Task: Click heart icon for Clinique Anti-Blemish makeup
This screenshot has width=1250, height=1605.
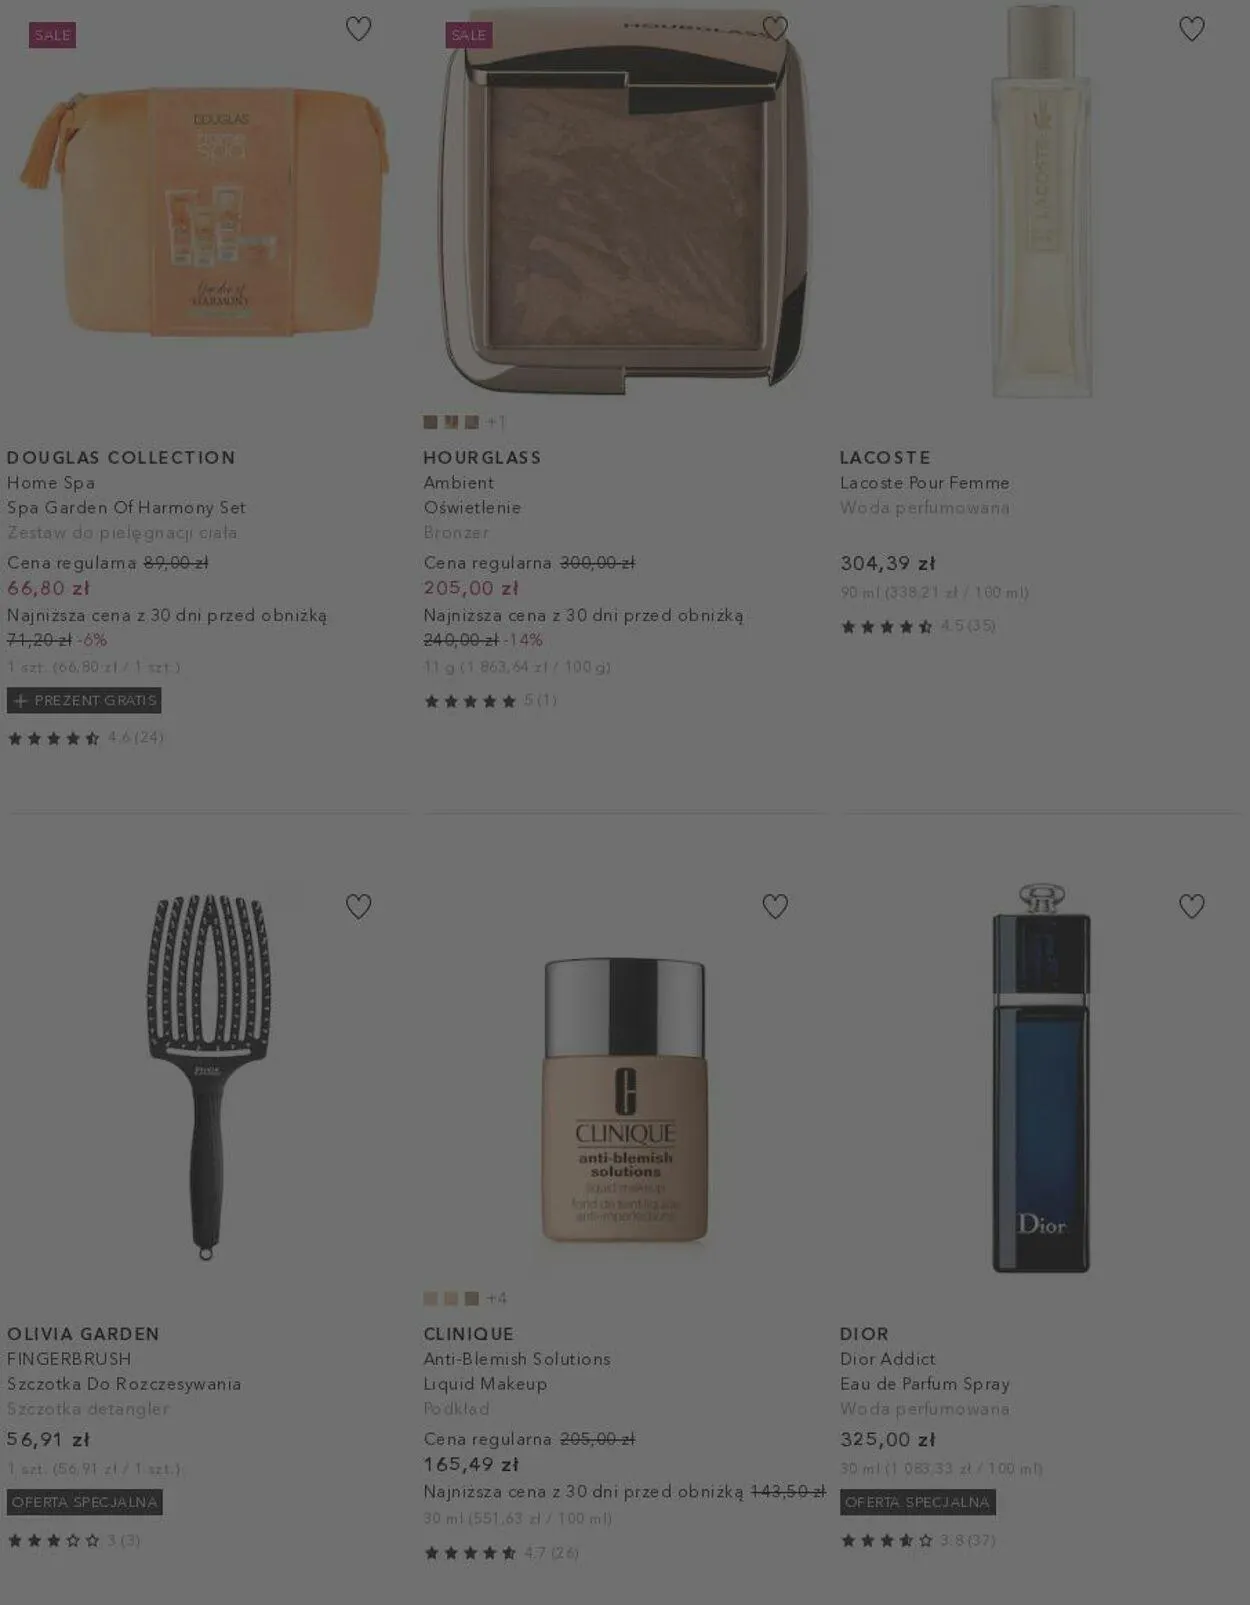Action: click(775, 906)
